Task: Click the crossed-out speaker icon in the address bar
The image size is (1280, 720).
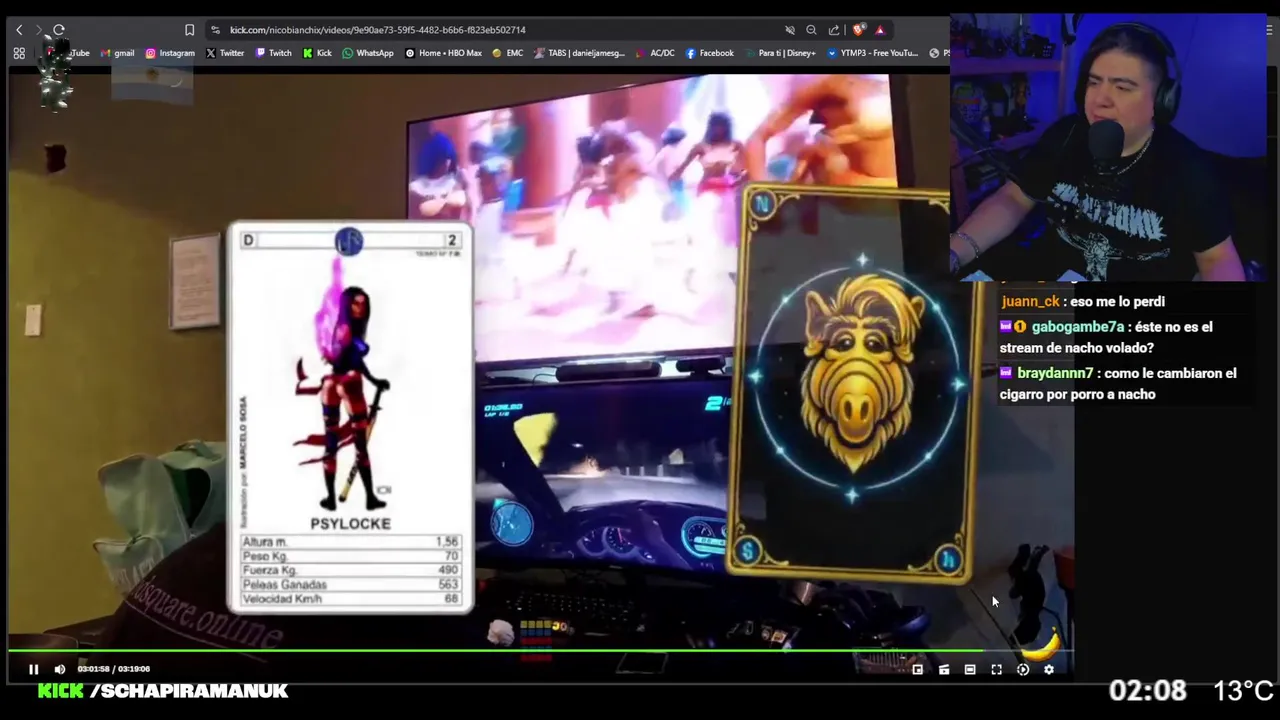Action: (x=789, y=30)
